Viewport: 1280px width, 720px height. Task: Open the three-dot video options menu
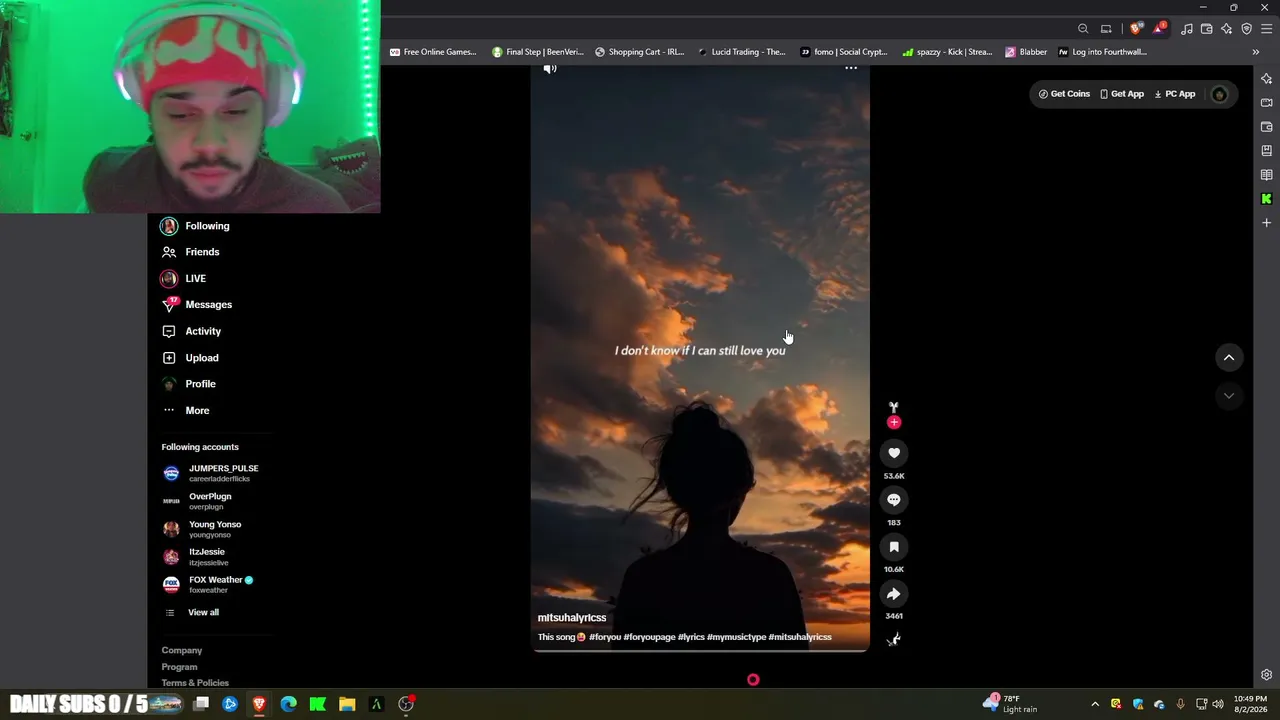click(x=851, y=68)
